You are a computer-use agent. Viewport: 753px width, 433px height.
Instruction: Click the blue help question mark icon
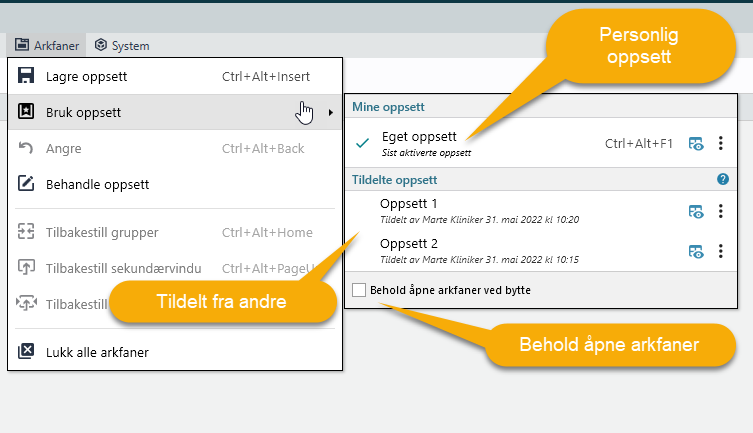point(723,180)
